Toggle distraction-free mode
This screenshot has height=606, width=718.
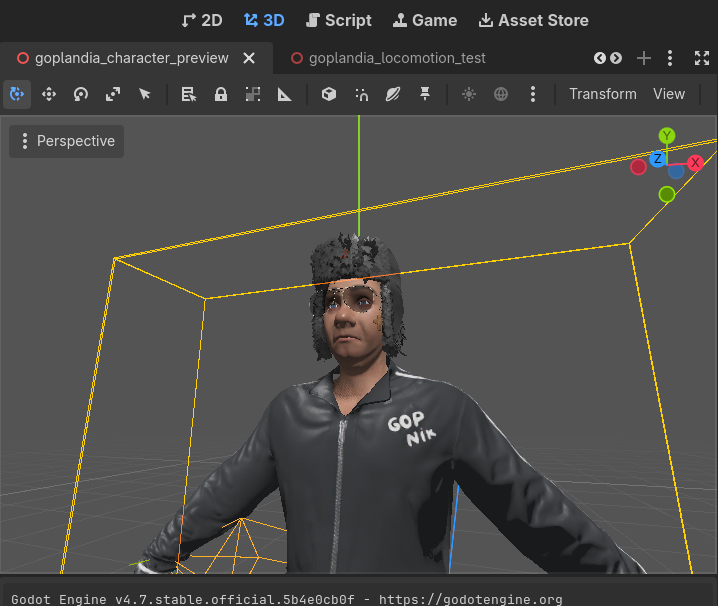702,58
